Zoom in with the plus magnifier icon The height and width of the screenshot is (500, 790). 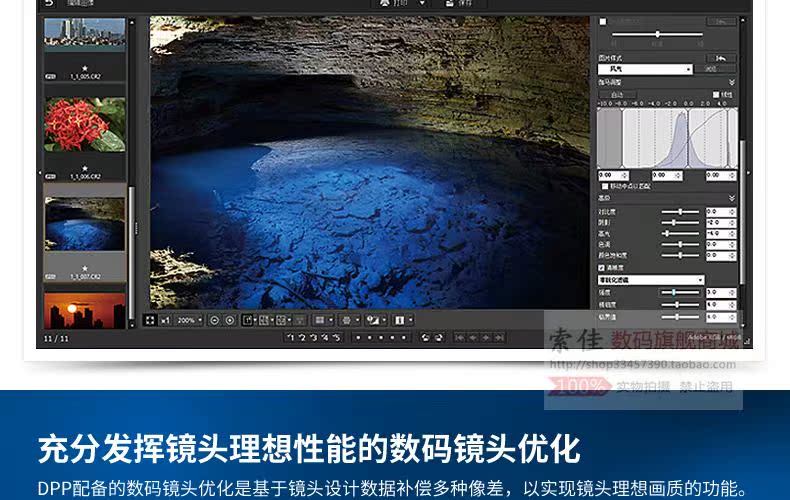[x=230, y=320]
